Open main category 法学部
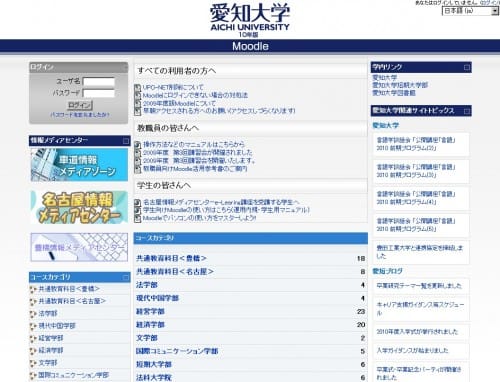The width and height of the screenshot is (500, 382). [x=147, y=285]
